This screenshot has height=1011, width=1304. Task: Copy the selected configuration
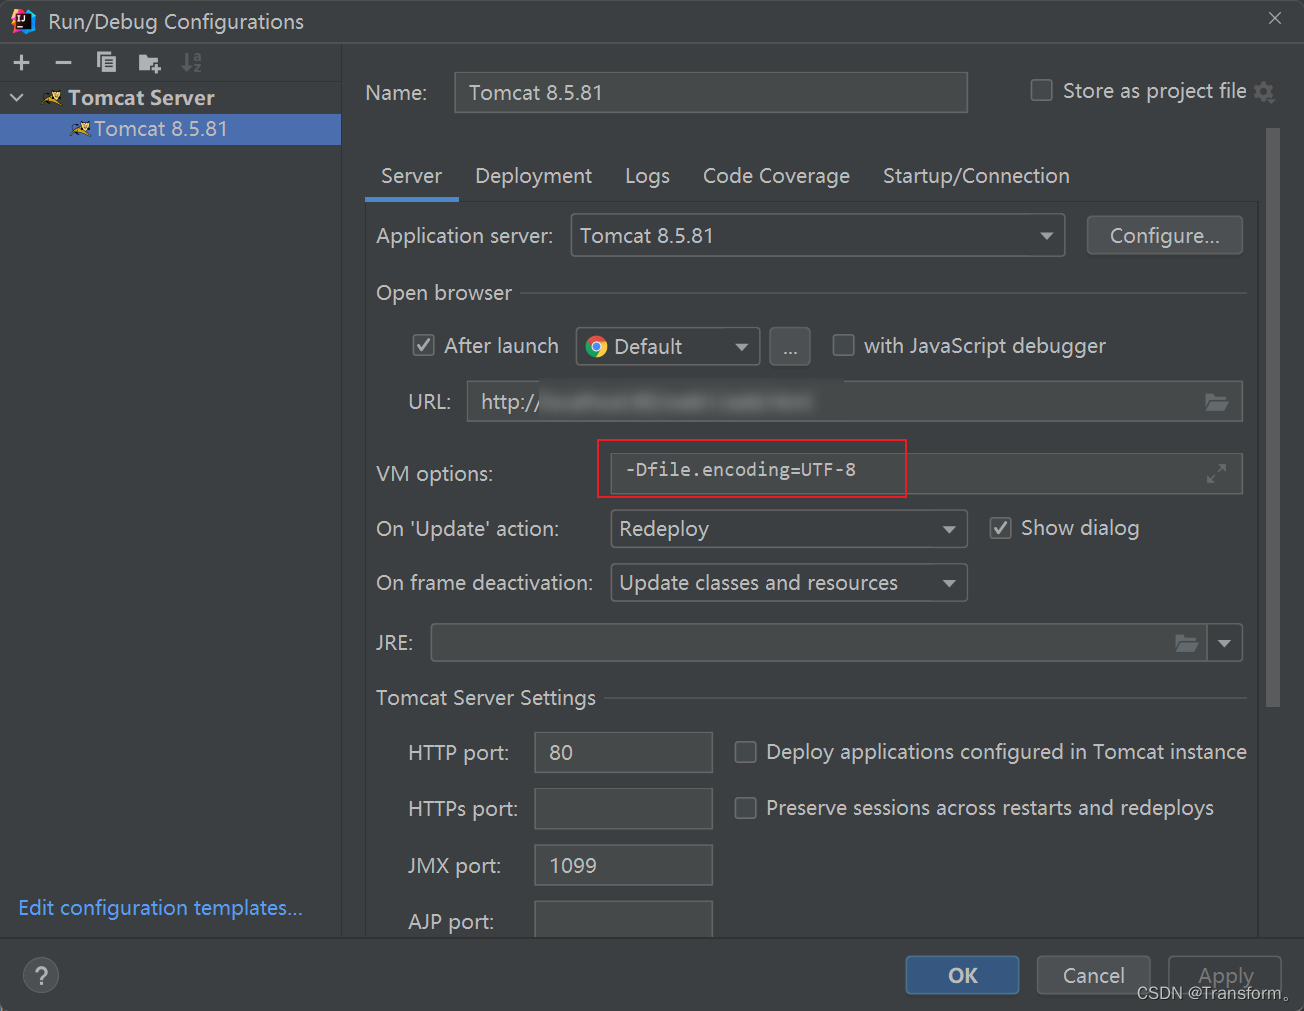[x=106, y=63]
